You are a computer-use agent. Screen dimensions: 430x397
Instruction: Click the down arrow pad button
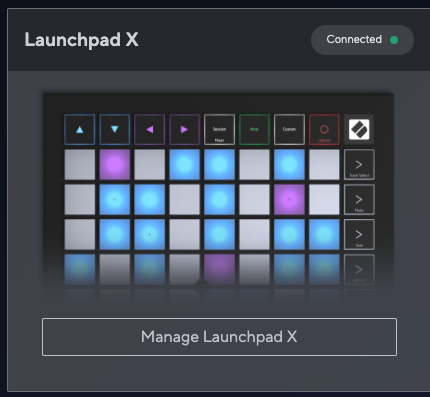(115, 129)
